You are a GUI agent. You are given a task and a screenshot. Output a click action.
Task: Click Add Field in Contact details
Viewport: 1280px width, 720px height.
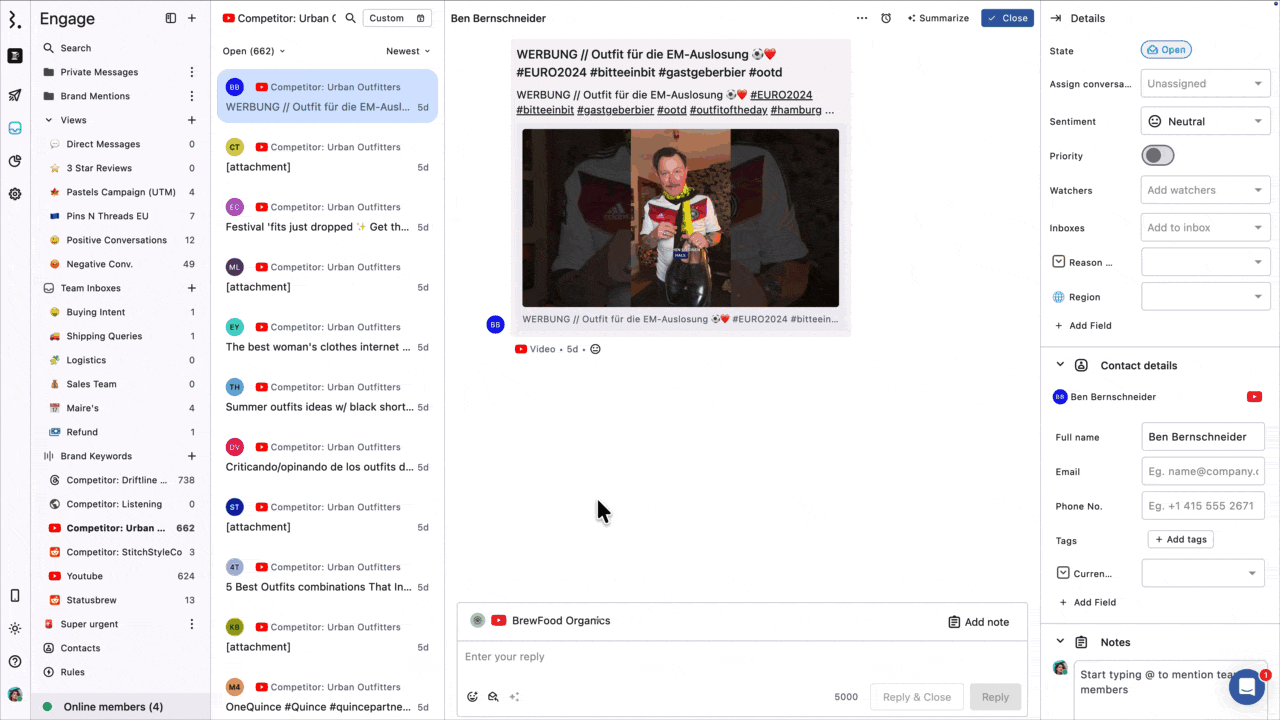1087,602
